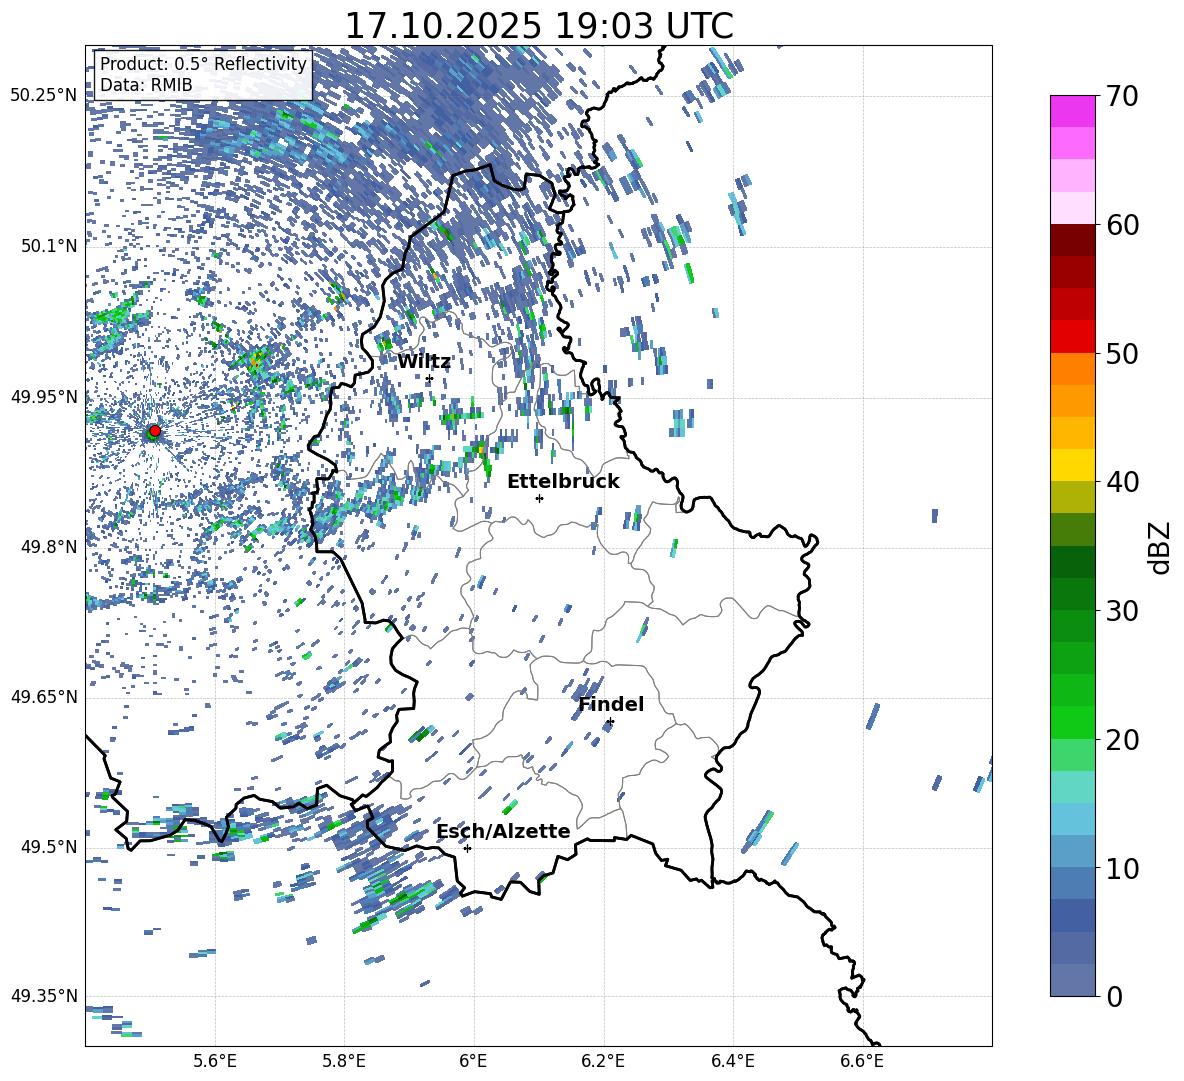Image resolution: width=1184 pixels, height=1081 pixels.
Task: Click the red radar site marker
Action: (x=154, y=431)
